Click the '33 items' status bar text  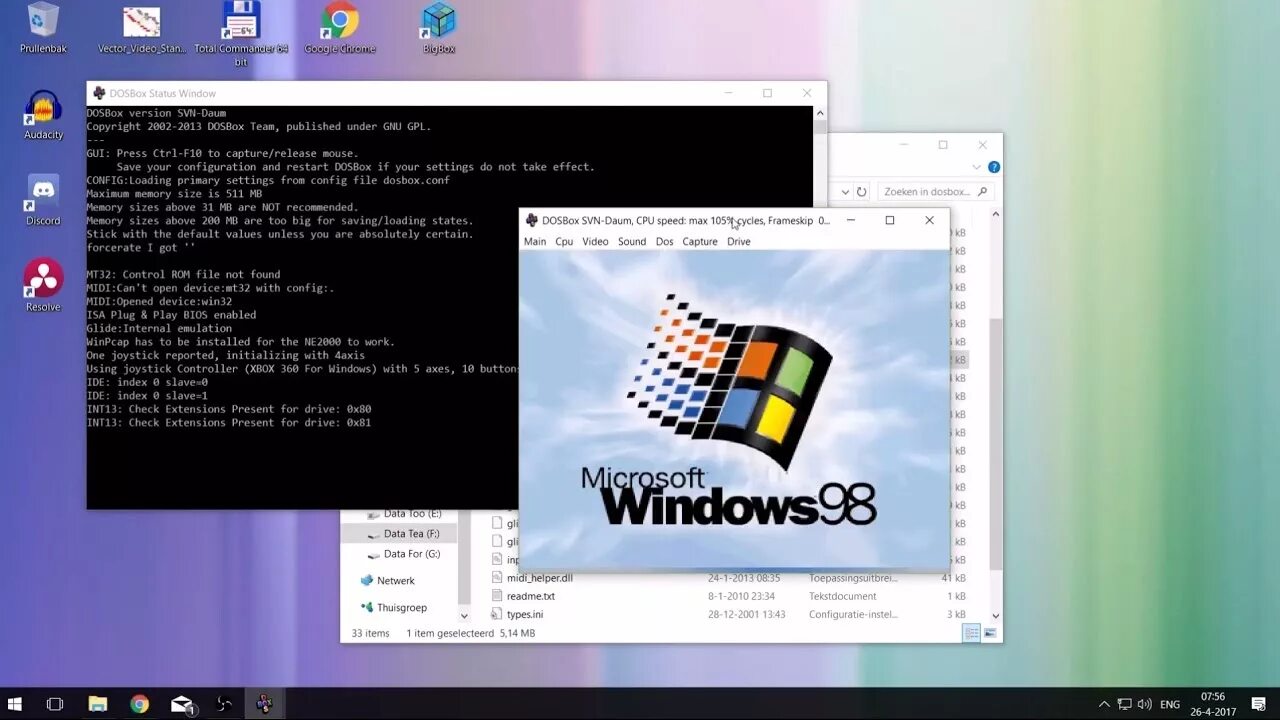(x=370, y=633)
